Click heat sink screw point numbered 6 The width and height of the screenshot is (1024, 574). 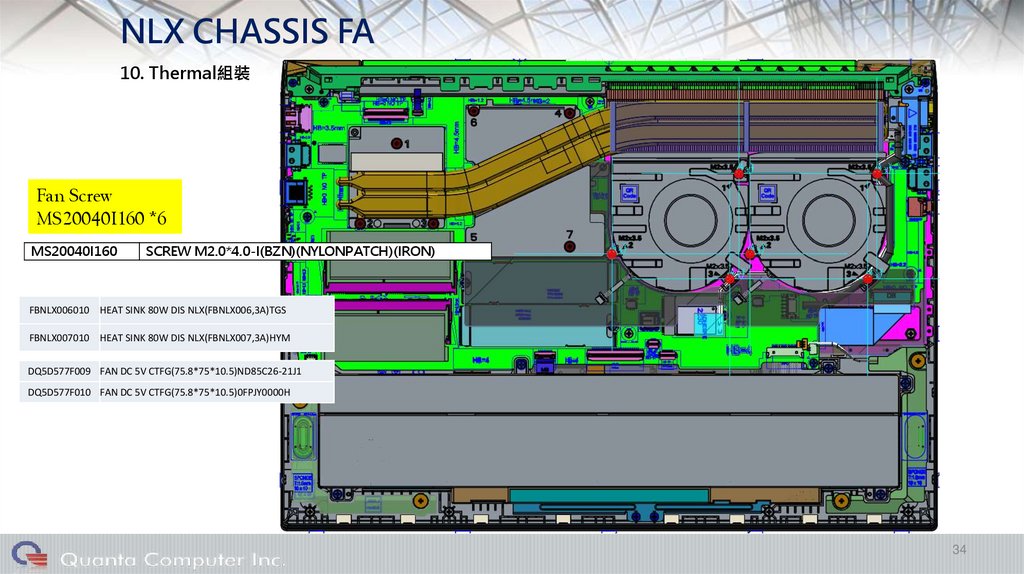tap(474, 111)
